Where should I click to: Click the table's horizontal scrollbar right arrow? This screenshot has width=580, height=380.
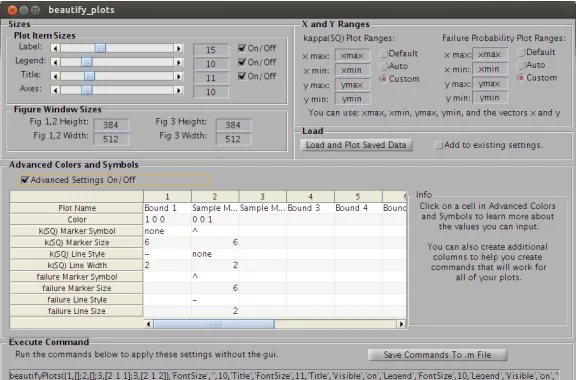401,324
